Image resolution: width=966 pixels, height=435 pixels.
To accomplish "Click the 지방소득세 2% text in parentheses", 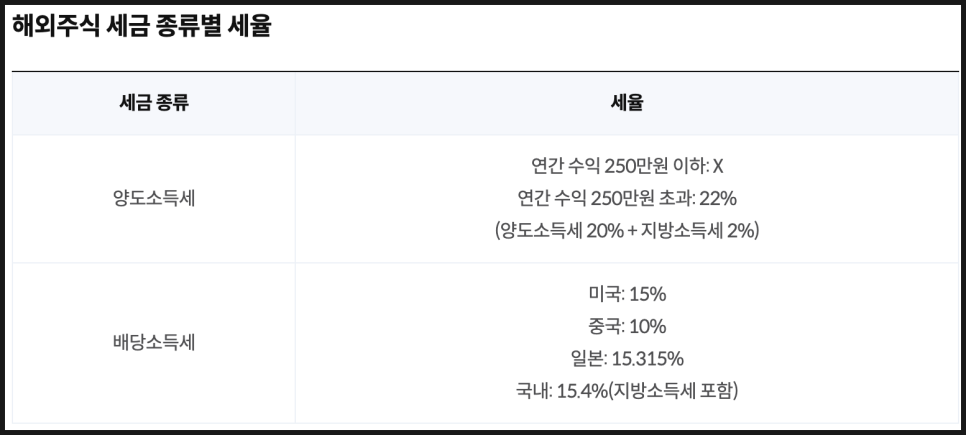I will (x=697, y=230).
